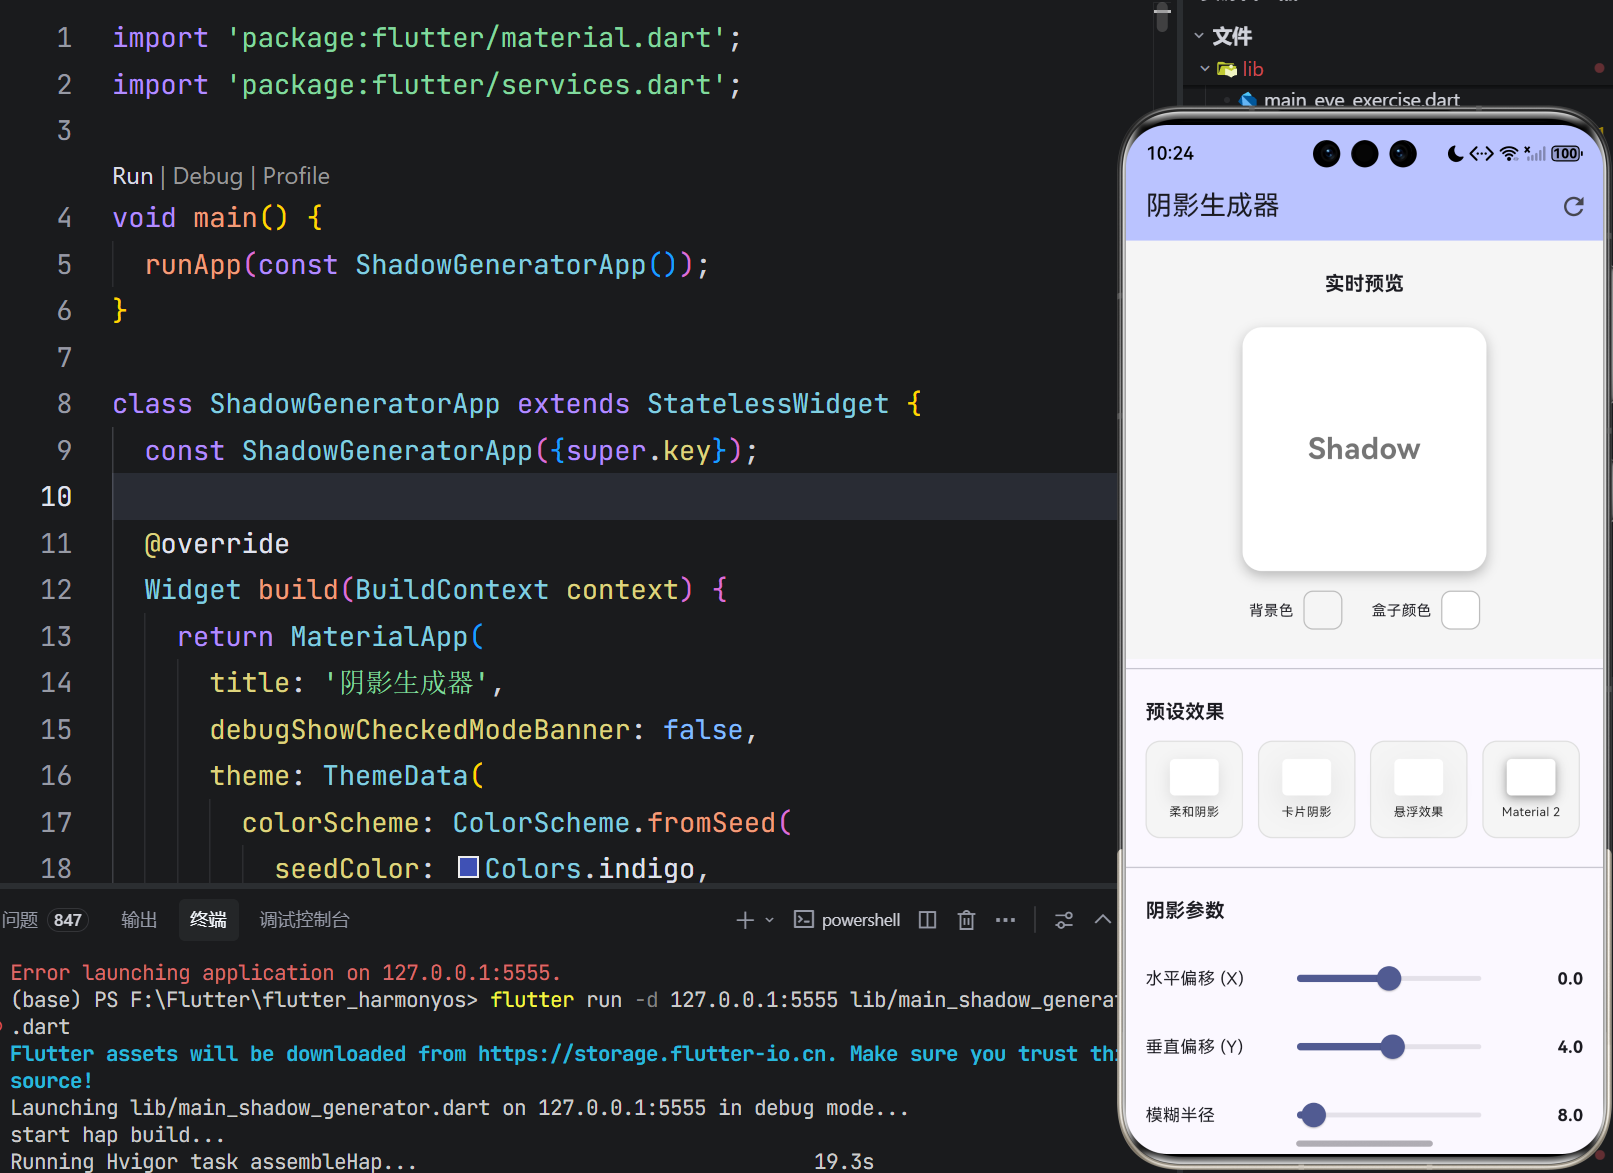Open the terminal launch profile dropdown arrow
This screenshot has height=1173, width=1613.
770,920
